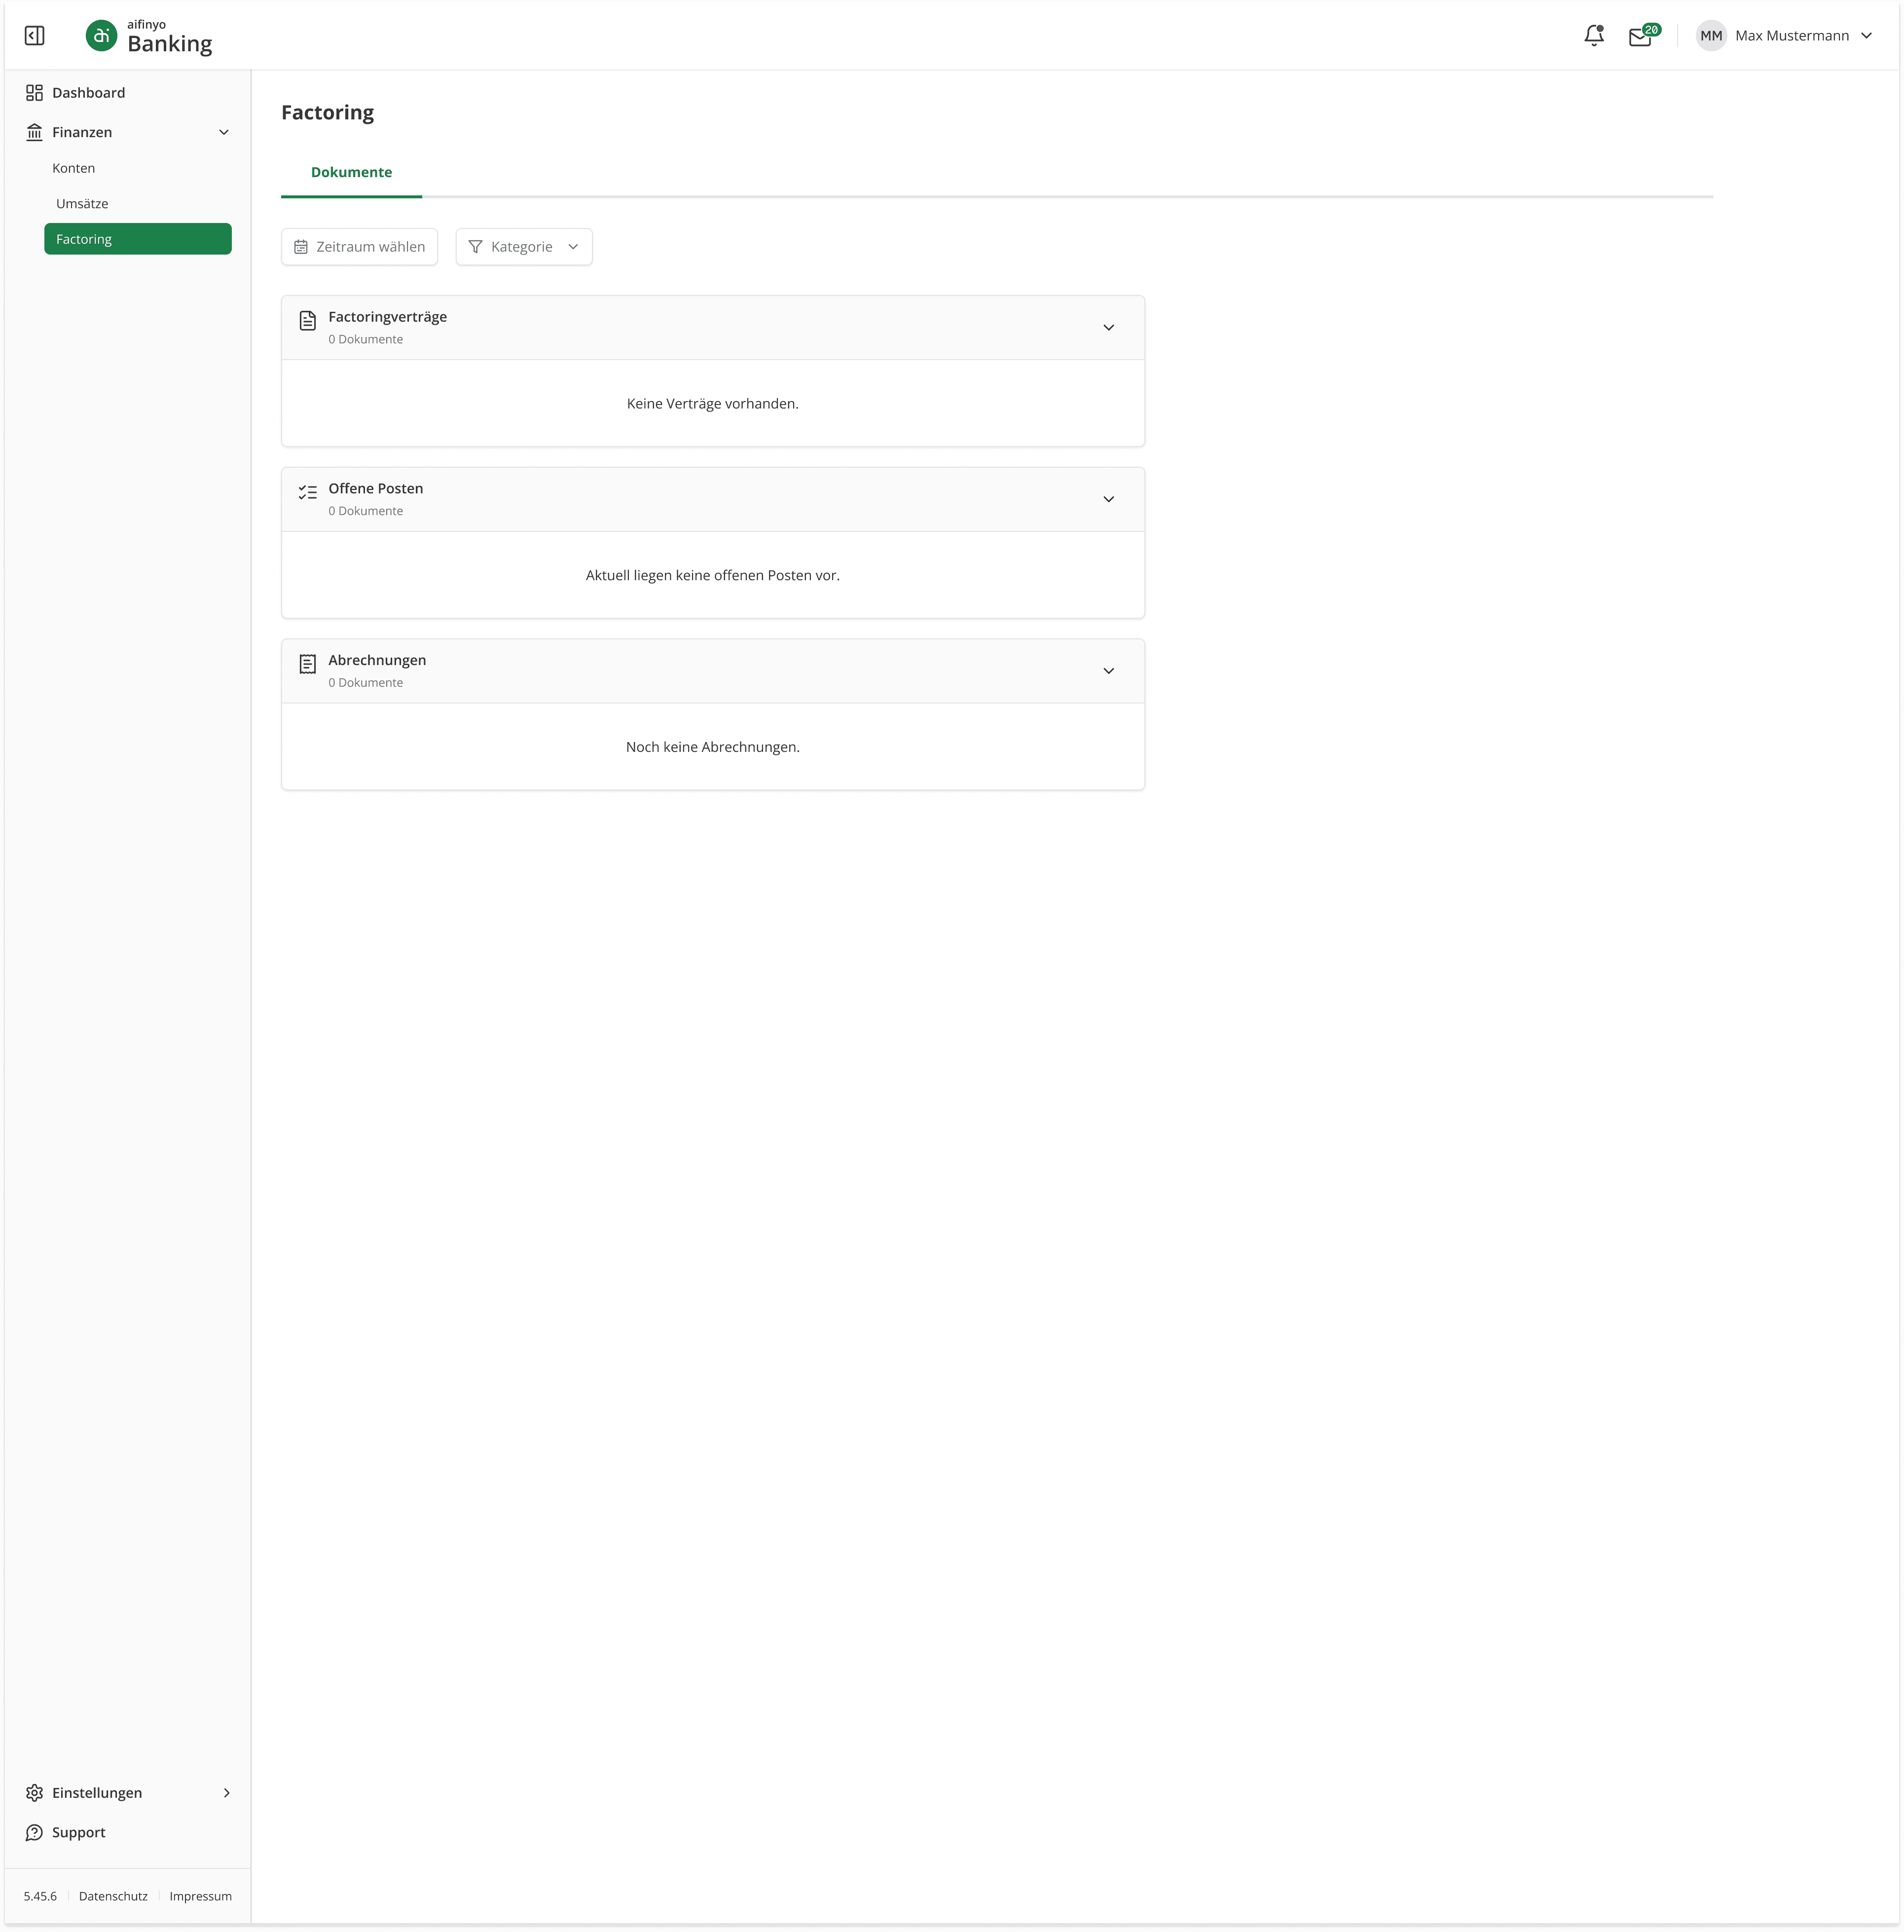The width and height of the screenshot is (1904, 1932).
Task: Open the Kategorie filter dropdown
Action: pos(524,247)
